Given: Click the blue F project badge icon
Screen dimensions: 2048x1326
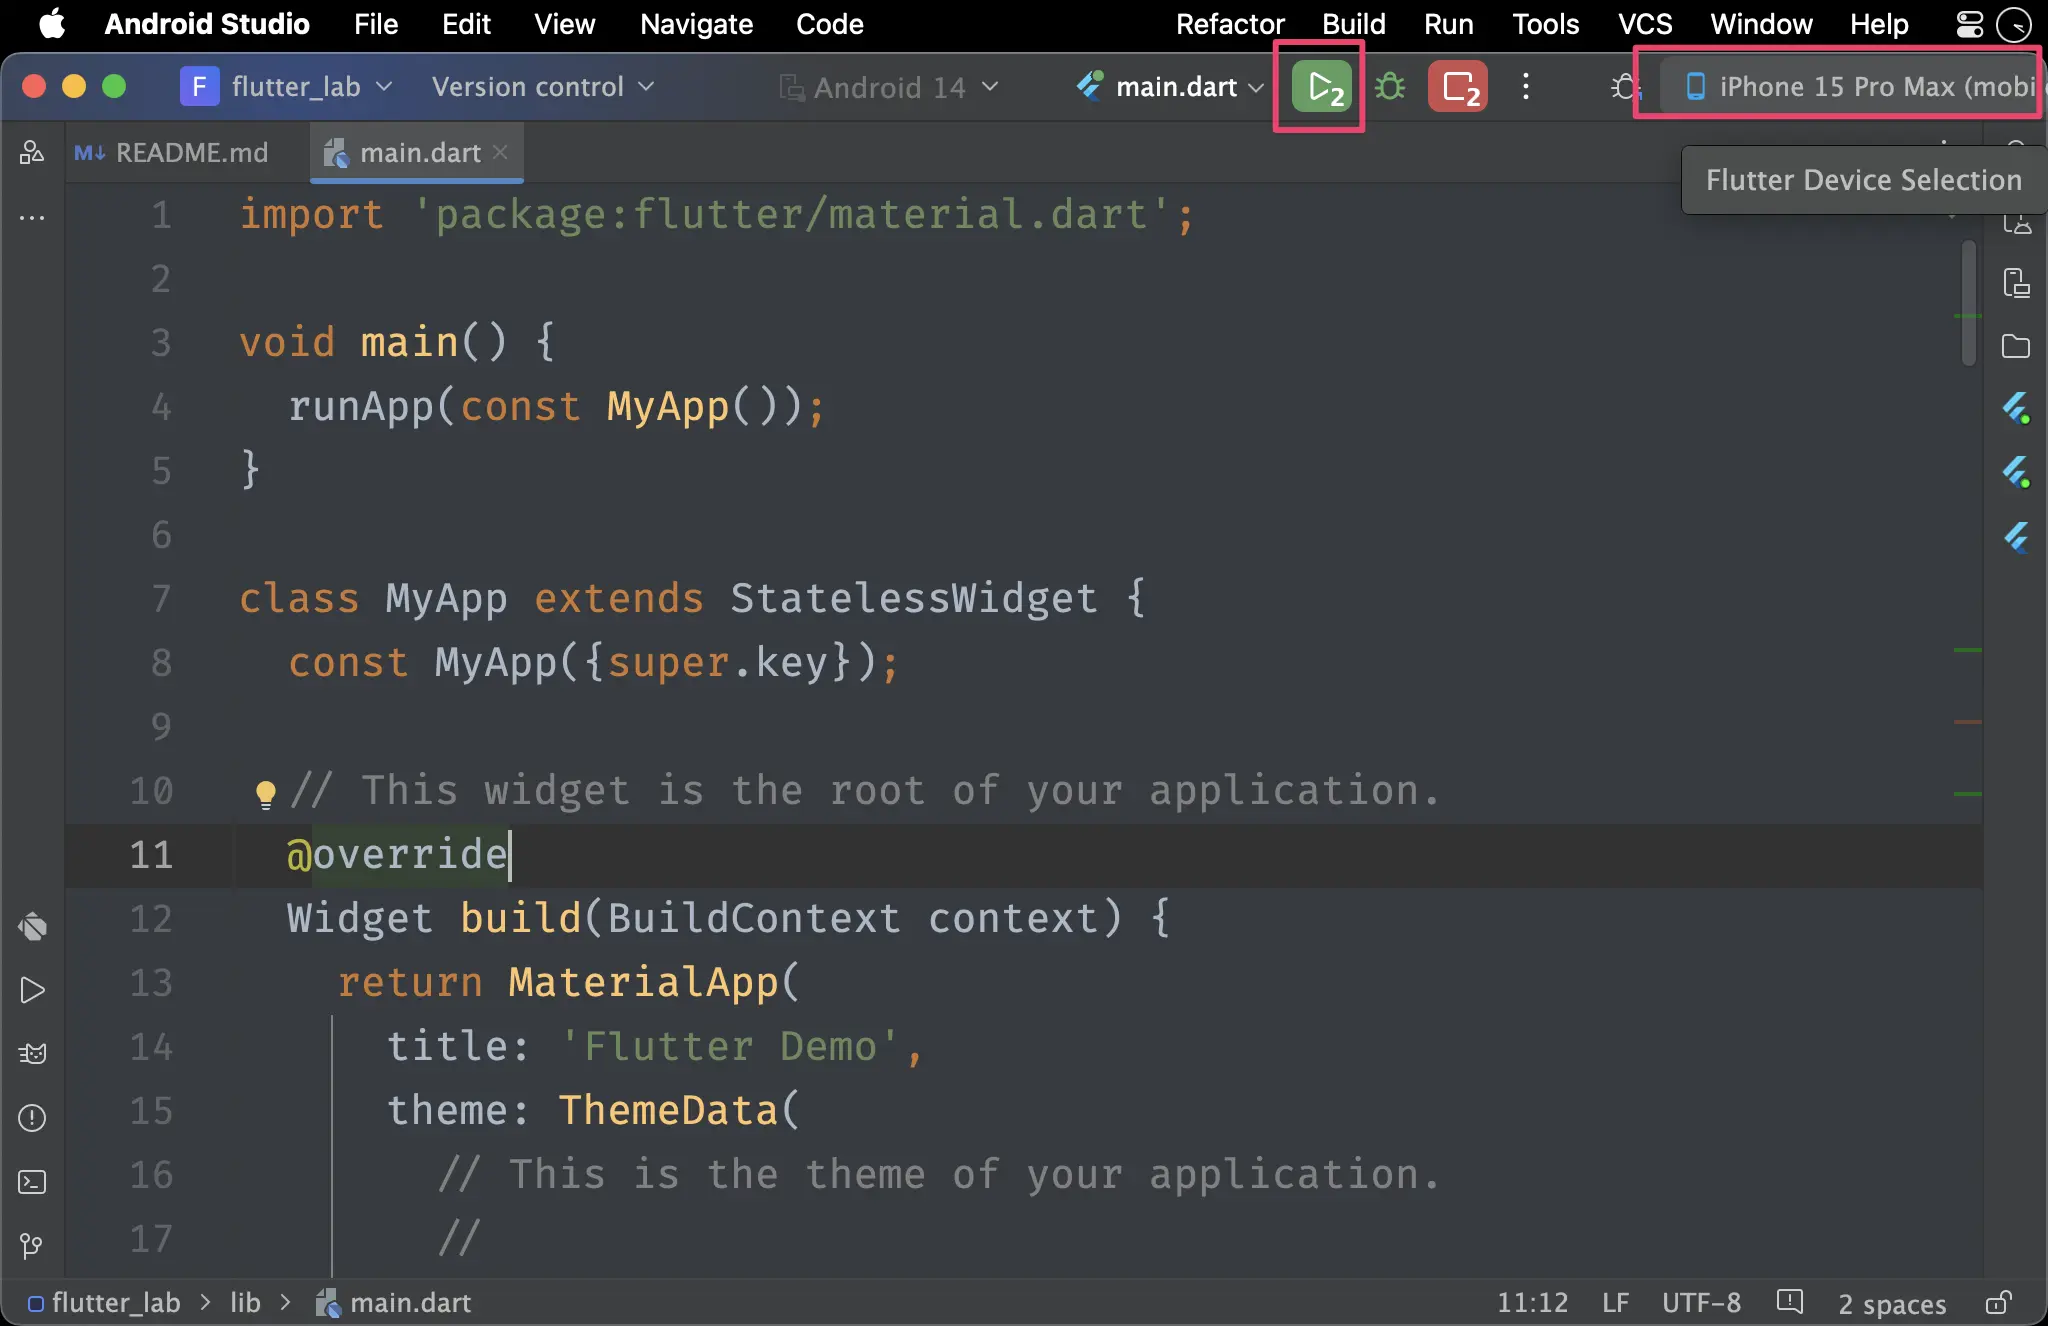Looking at the screenshot, I should tap(199, 87).
